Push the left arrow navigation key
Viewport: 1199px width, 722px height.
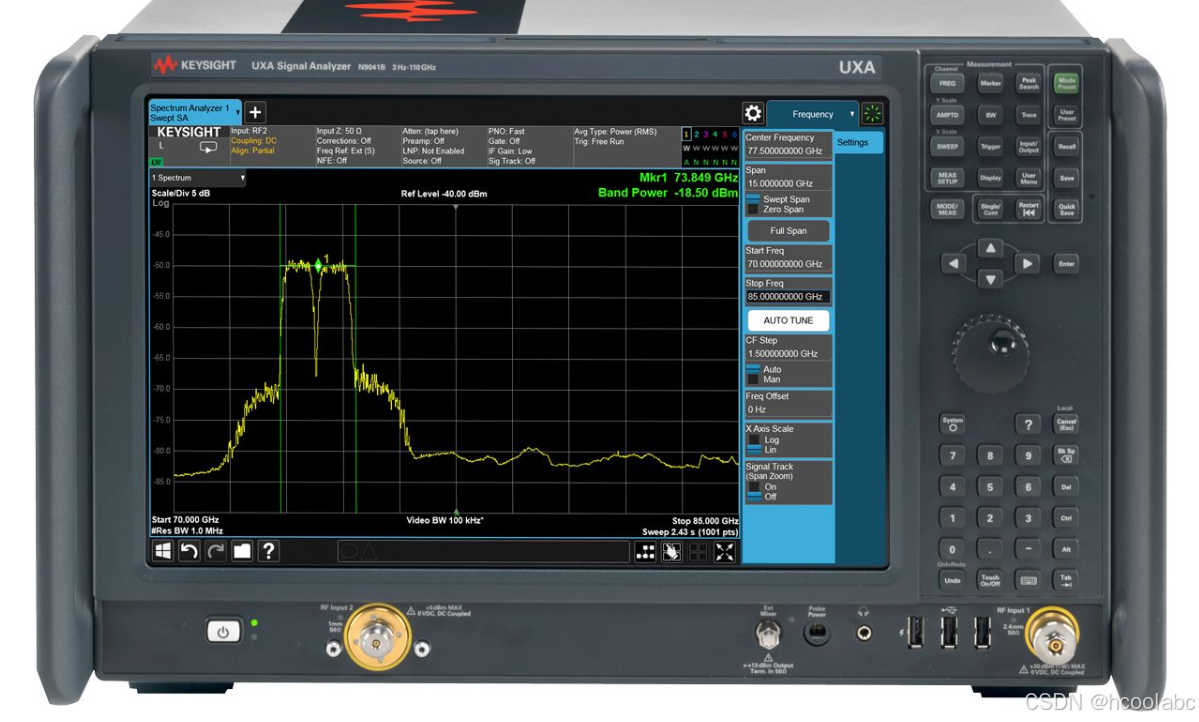[x=954, y=264]
